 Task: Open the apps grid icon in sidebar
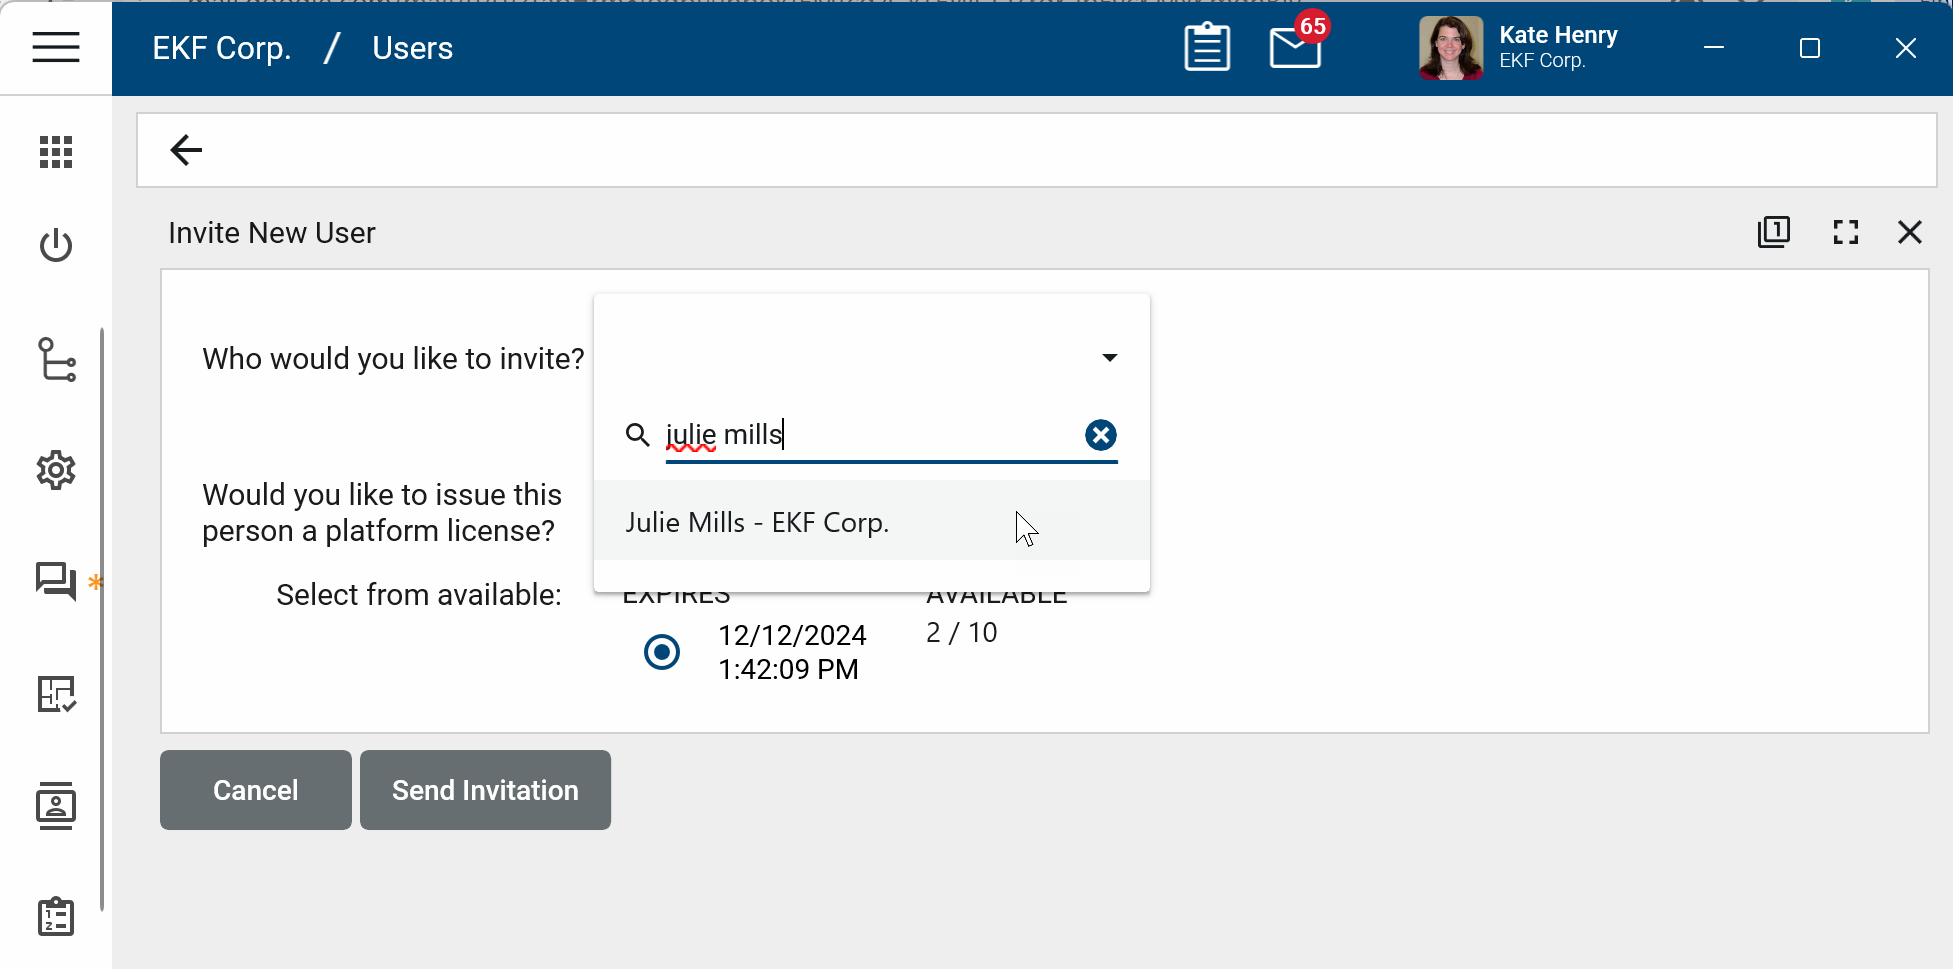[x=56, y=152]
